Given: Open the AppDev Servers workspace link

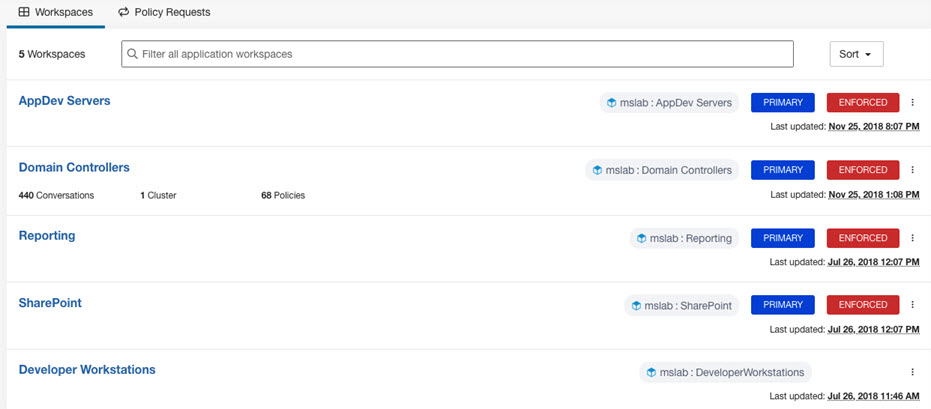Looking at the screenshot, I should click(65, 100).
